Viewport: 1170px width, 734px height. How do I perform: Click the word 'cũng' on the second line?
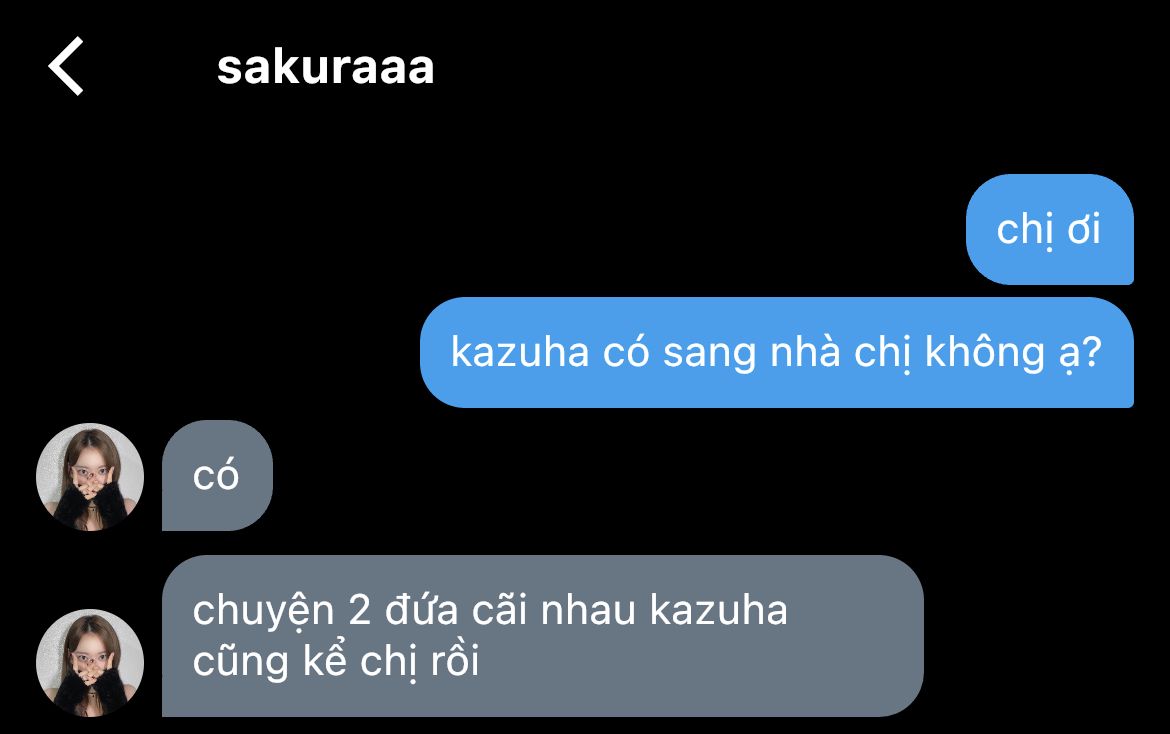pyautogui.click(x=240, y=663)
